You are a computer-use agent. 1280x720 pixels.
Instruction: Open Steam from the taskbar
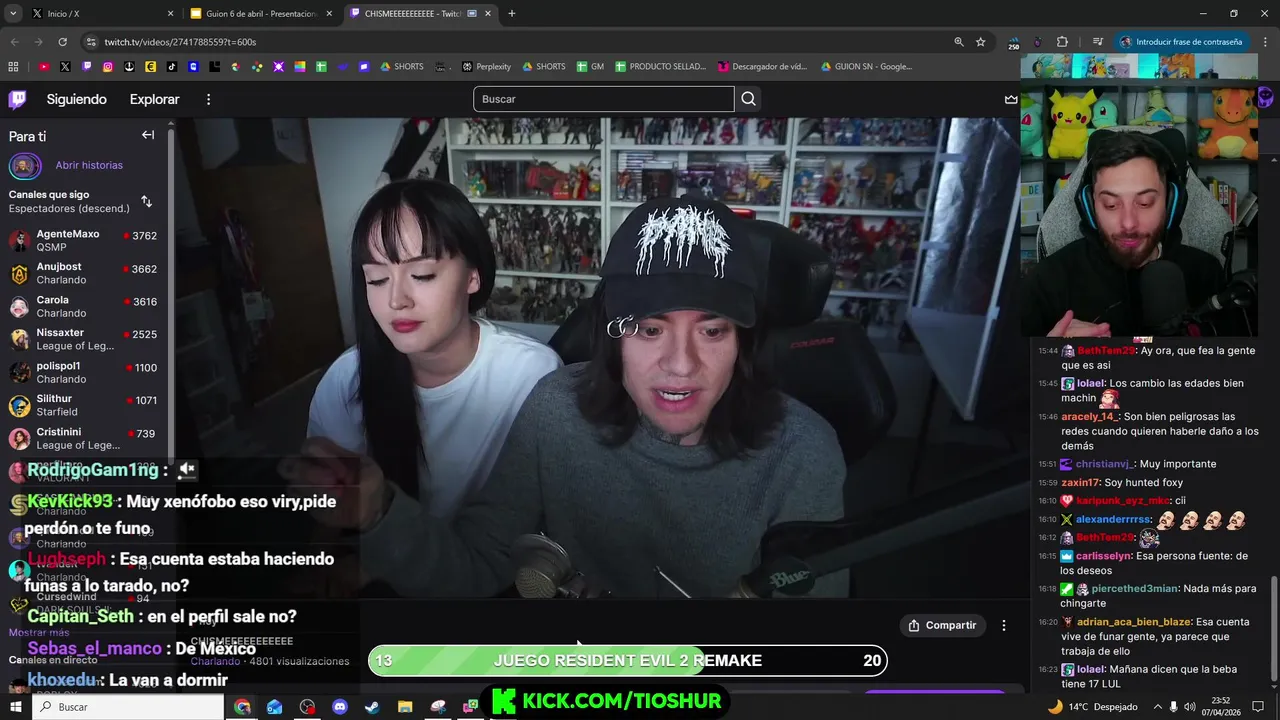pyautogui.click(x=372, y=707)
